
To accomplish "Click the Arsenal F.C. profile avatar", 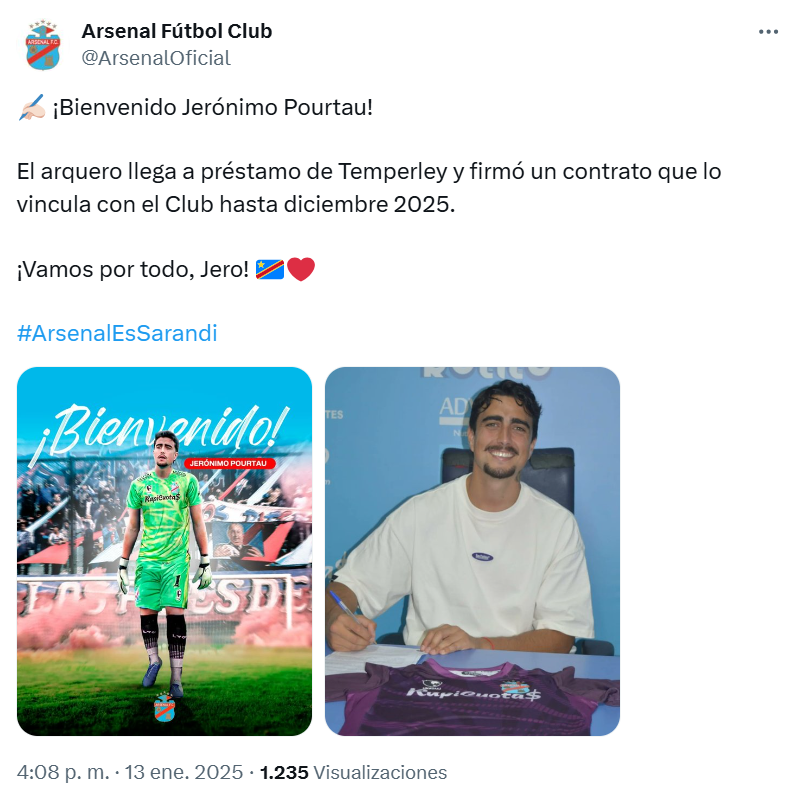I will (x=43, y=45).
